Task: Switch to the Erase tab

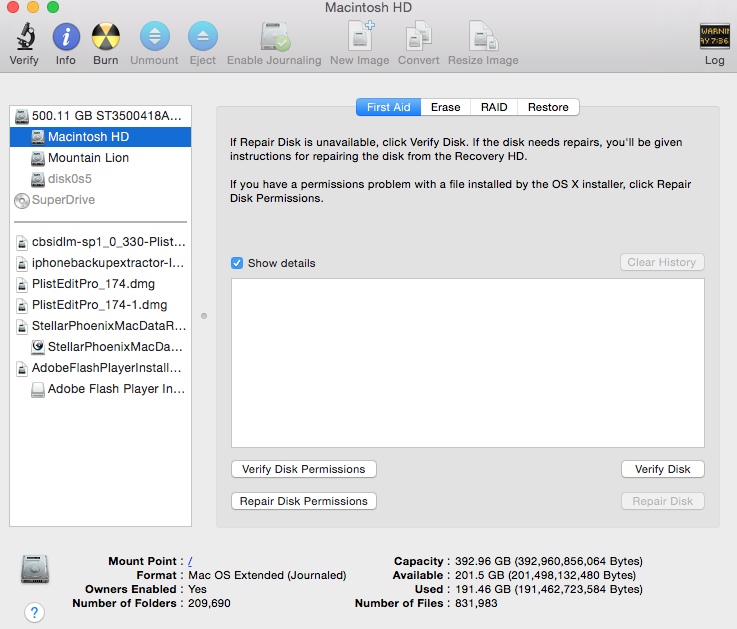Action: coord(446,107)
